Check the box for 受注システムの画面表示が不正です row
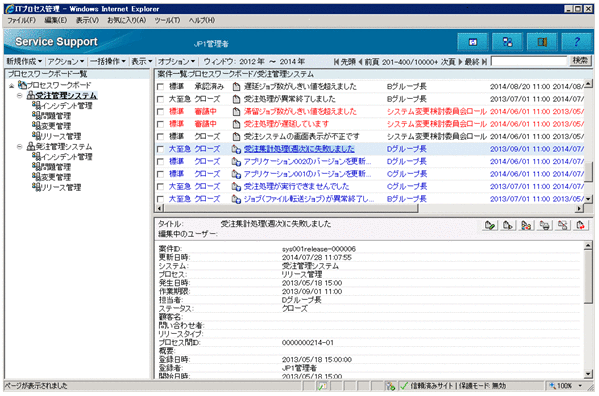Screen dimensions: 599x396 tap(160, 137)
